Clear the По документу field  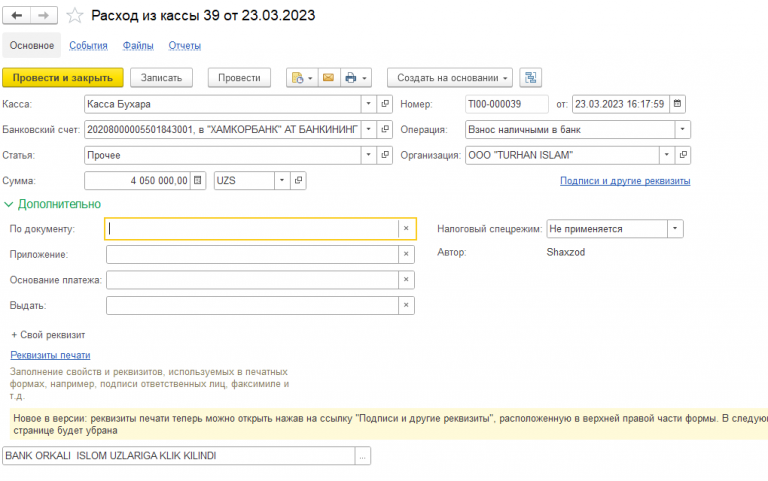click(x=406, y=228)
